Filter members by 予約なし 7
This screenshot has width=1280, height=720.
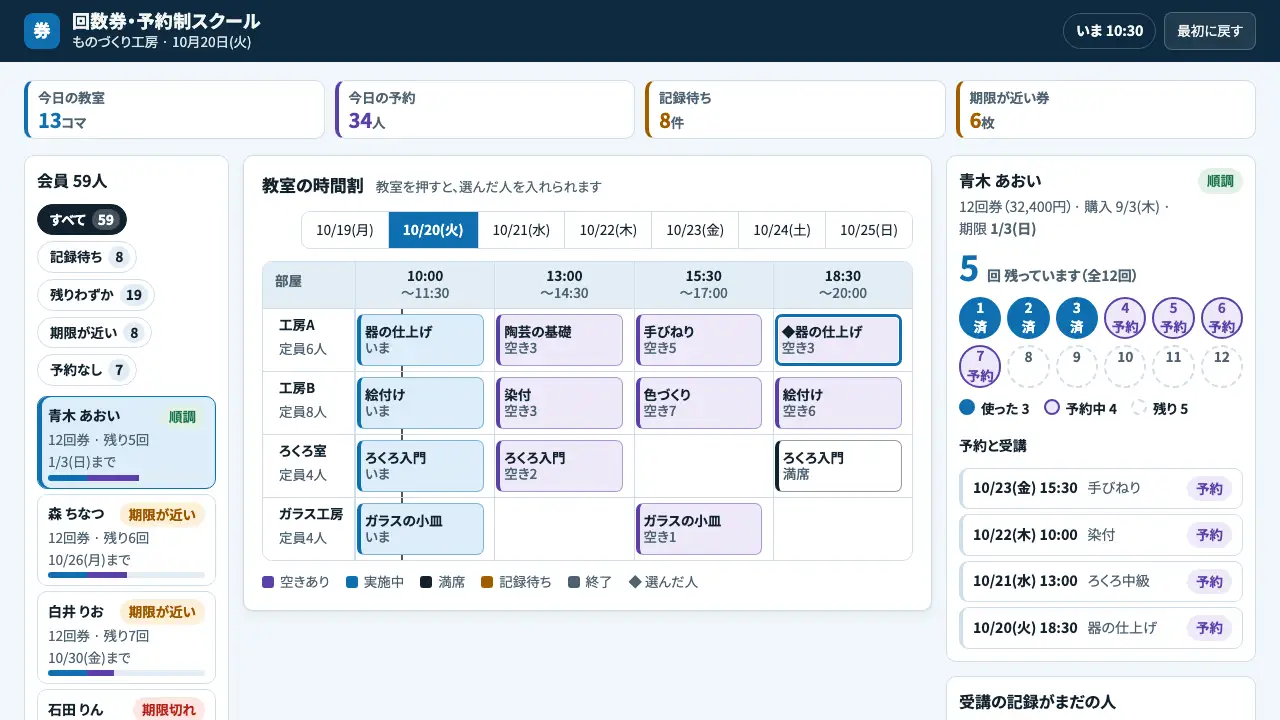coord(87,371)
